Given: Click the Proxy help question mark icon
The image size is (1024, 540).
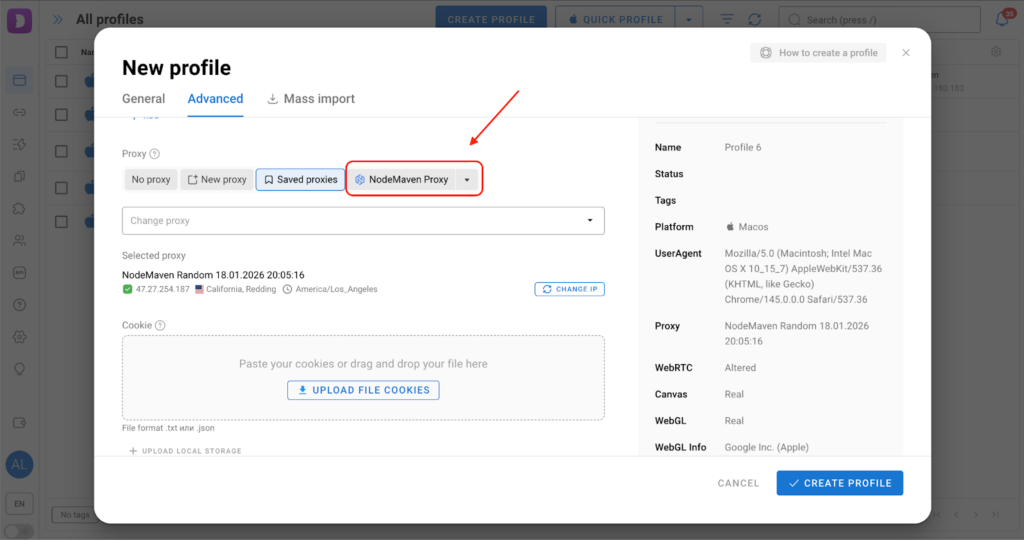Looking at the screenshot, I should click(x=155, y=154).
